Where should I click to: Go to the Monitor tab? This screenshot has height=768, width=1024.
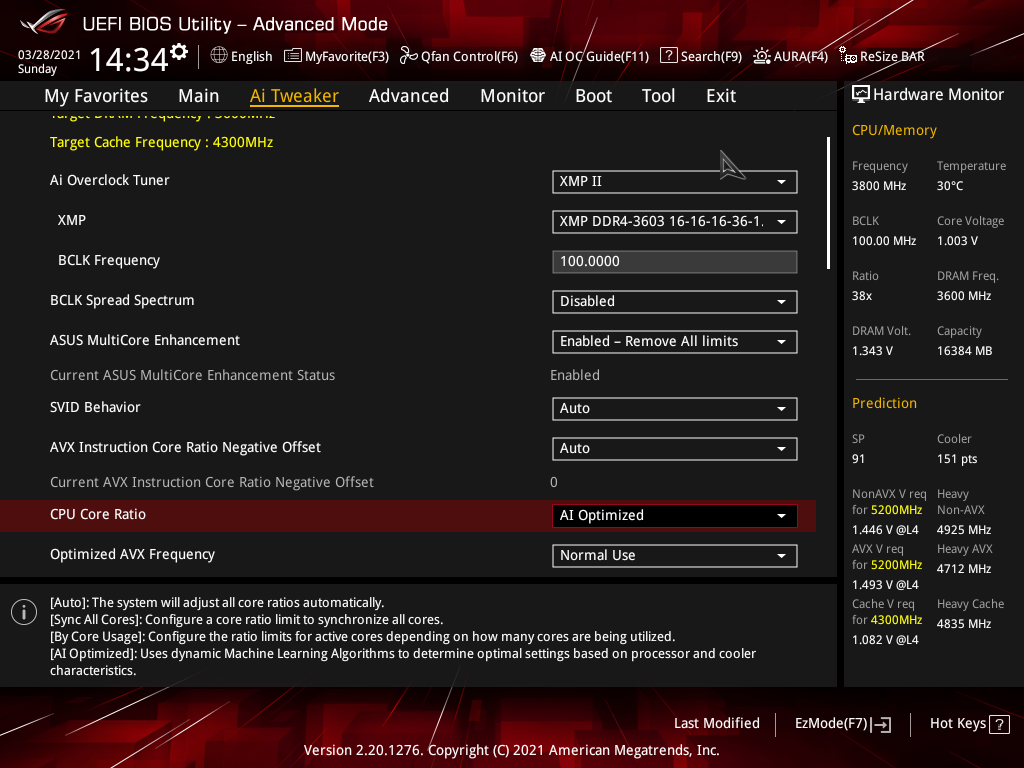tap(513, 96)
